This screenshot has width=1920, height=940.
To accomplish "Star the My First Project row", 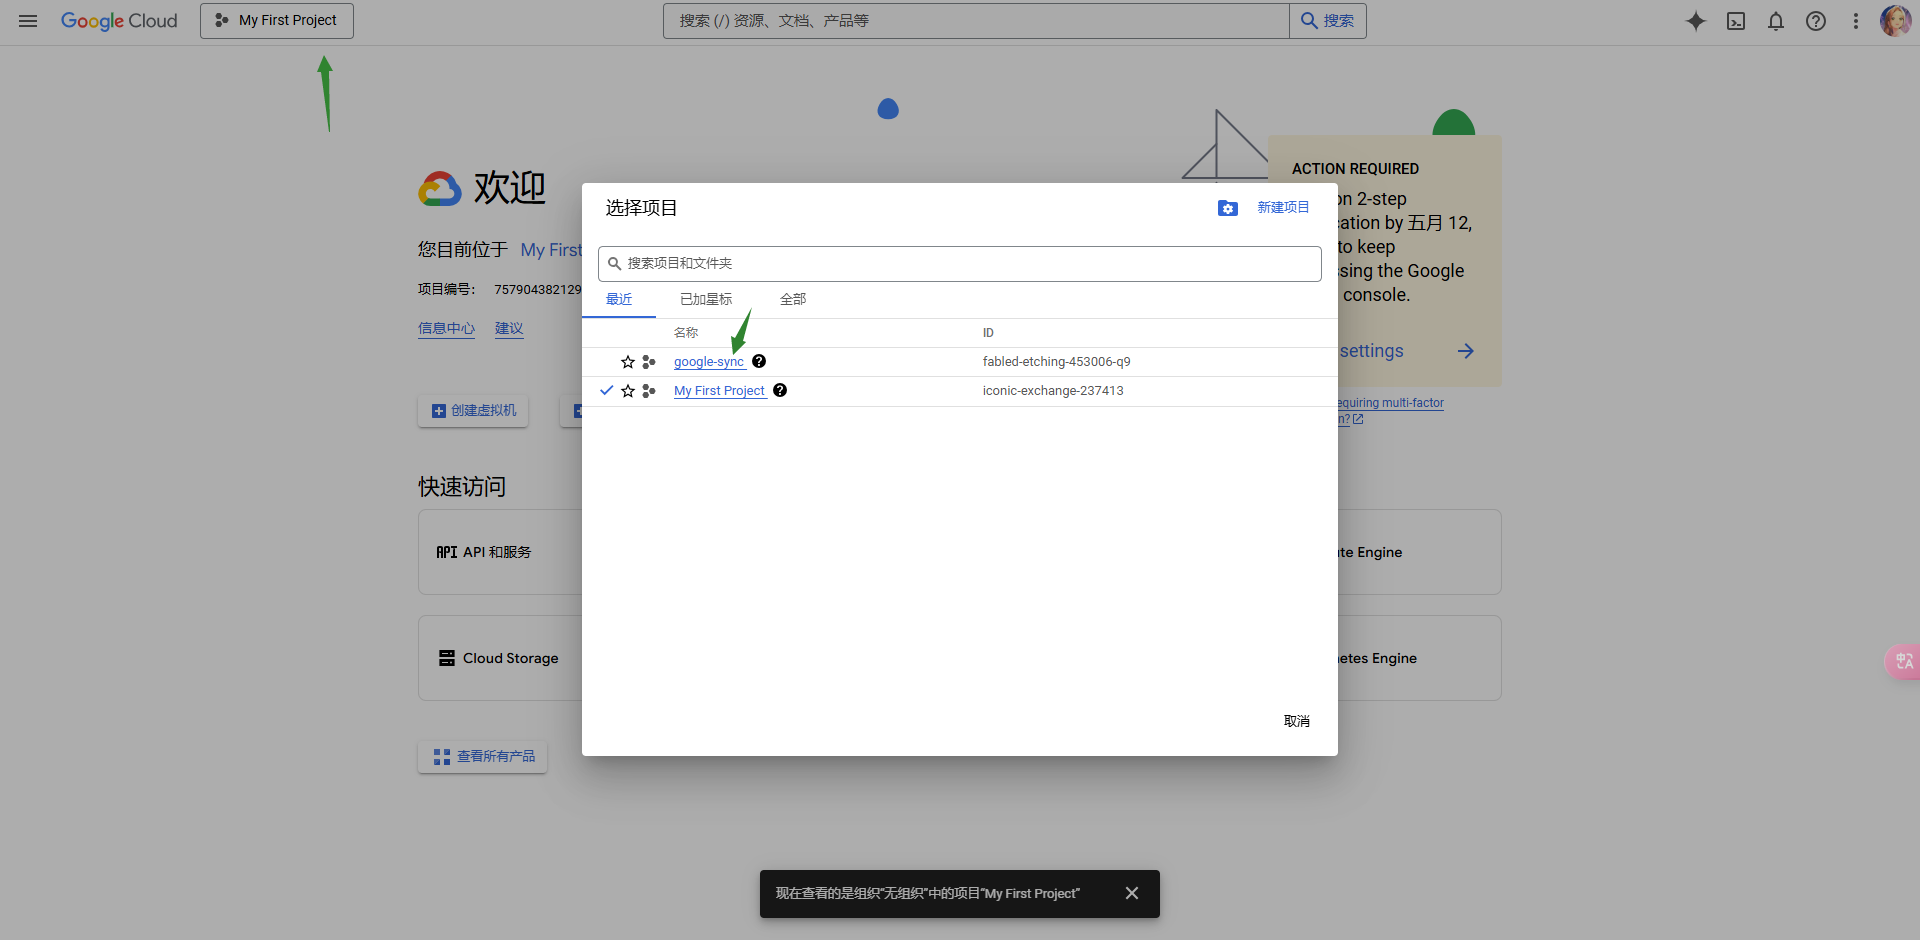I will 628,391.
